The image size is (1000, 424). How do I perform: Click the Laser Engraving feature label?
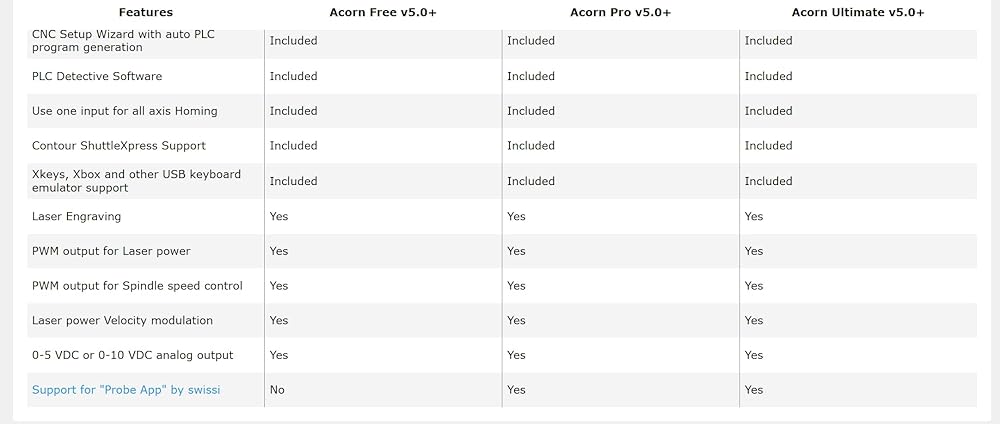(76, 216)
